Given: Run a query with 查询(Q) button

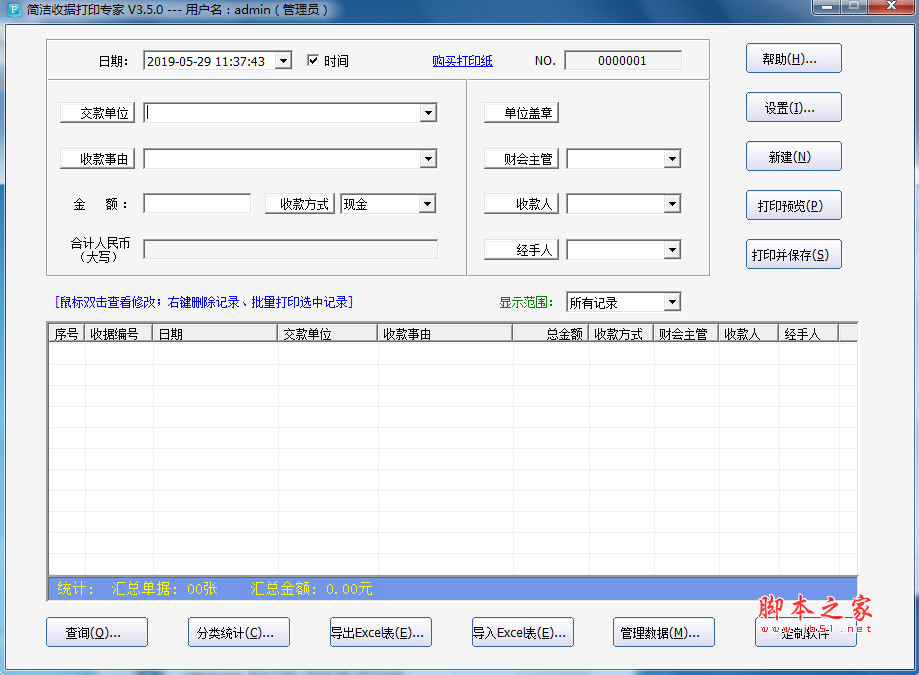Looking at the screenshot, I should point(96,632).
